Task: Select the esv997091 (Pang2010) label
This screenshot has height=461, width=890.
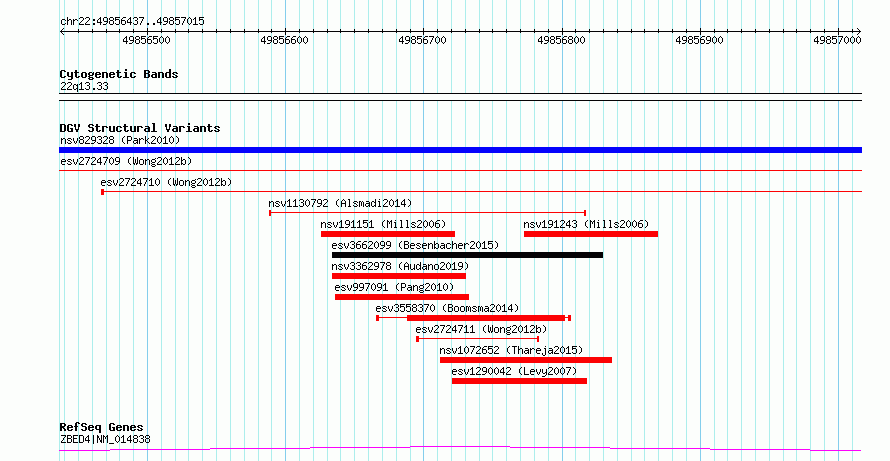Action: pos(394,287)
